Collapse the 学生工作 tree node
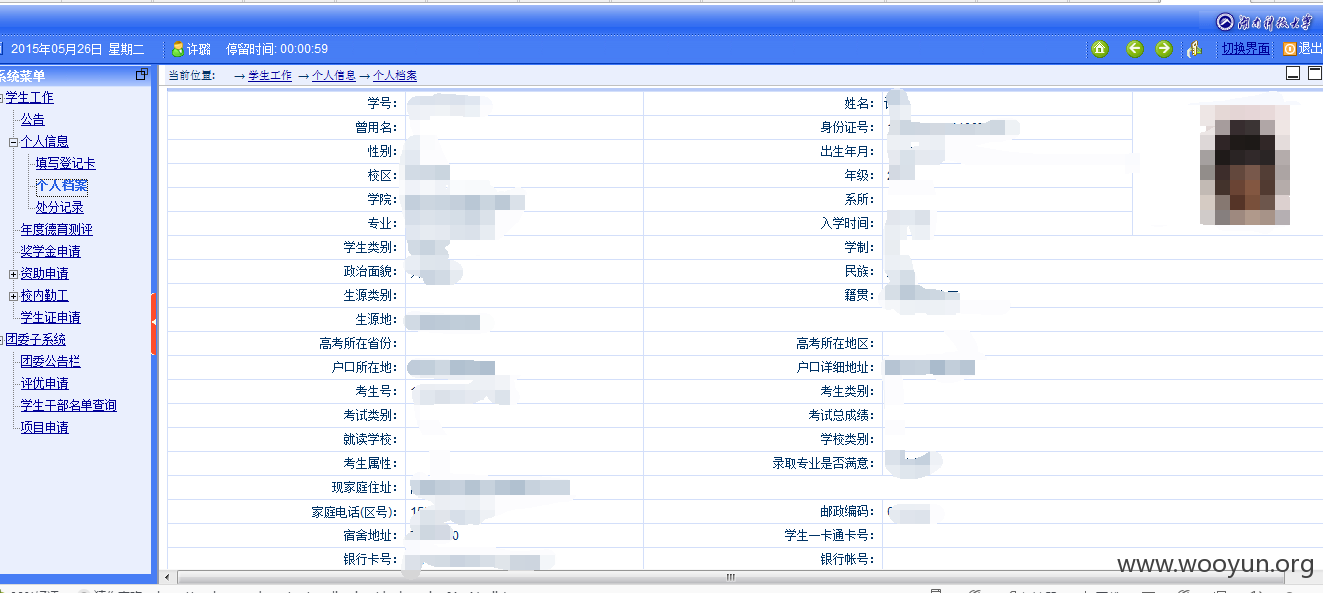Image resolution: width=1323 pixels, height=593 pixels. 2,98
